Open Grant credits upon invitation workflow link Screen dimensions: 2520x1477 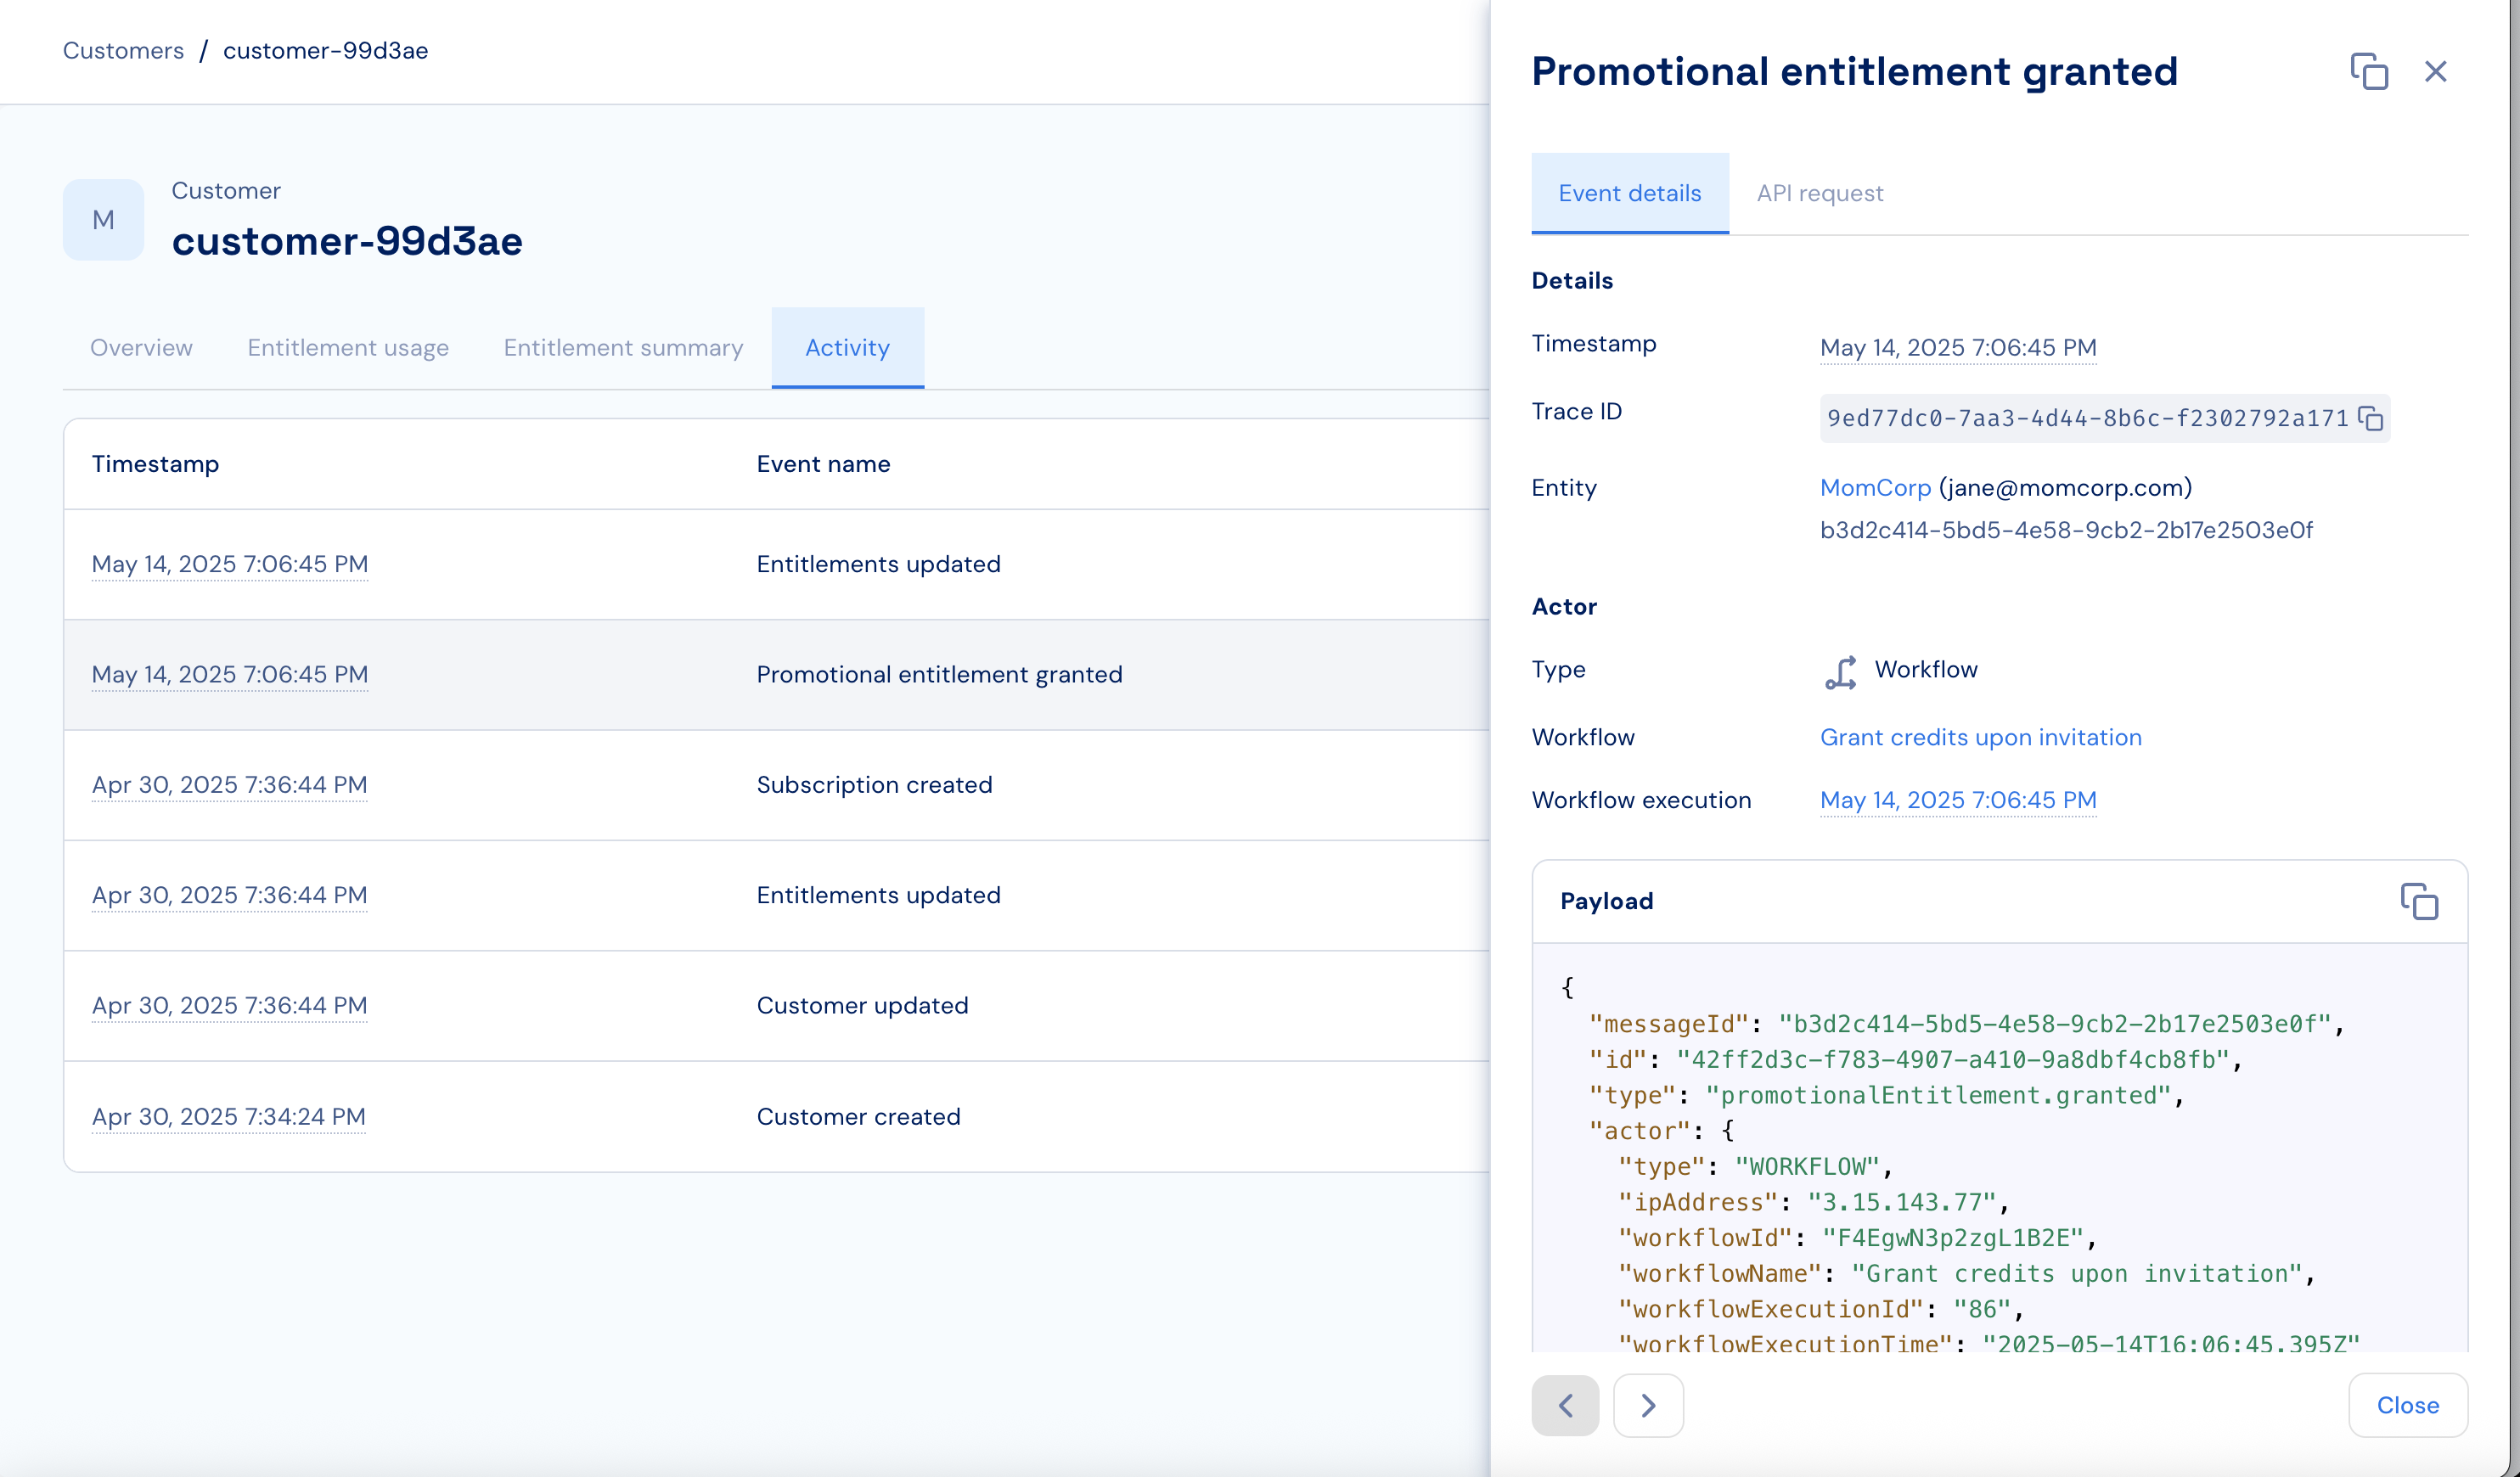[x=1980, y=737]
